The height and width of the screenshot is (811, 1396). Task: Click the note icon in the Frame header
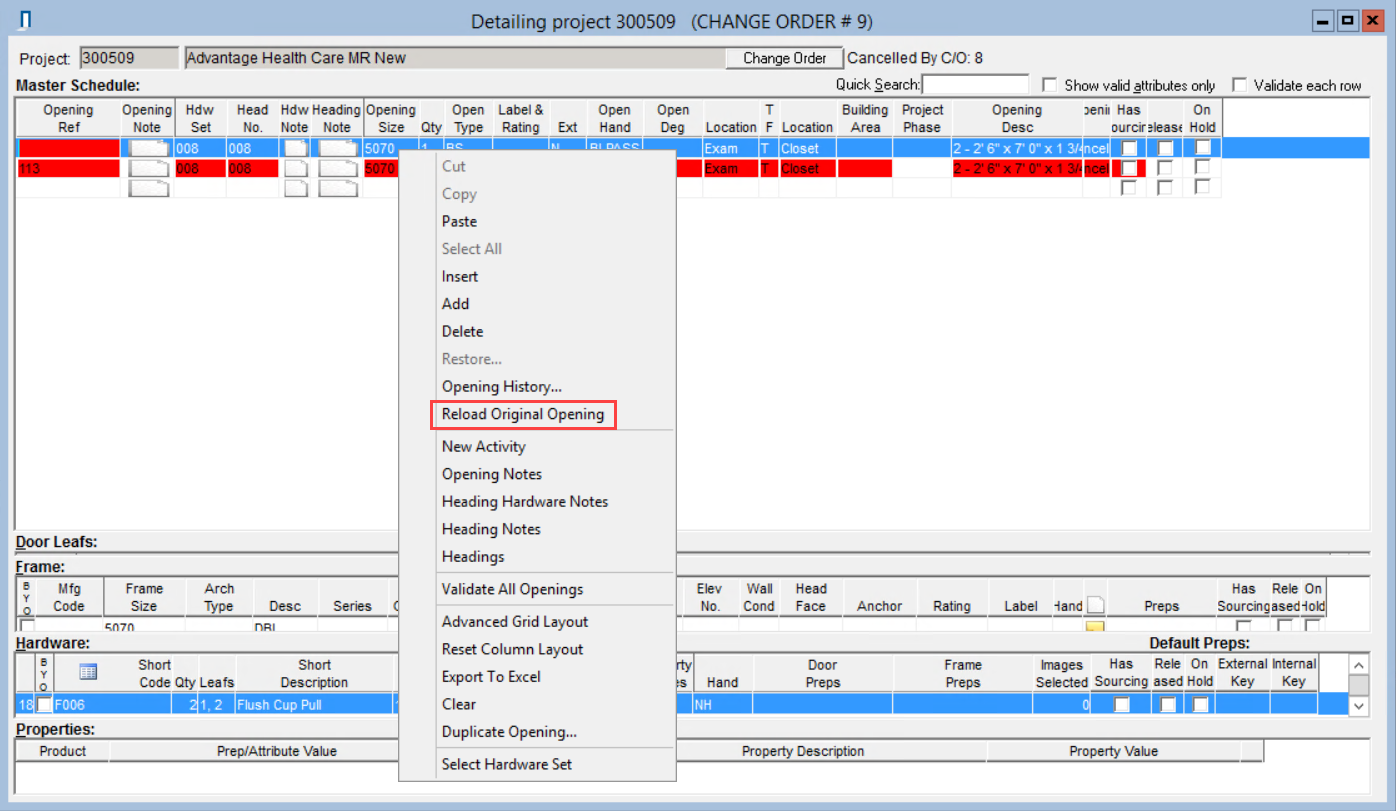click(x=1095, y=605)
